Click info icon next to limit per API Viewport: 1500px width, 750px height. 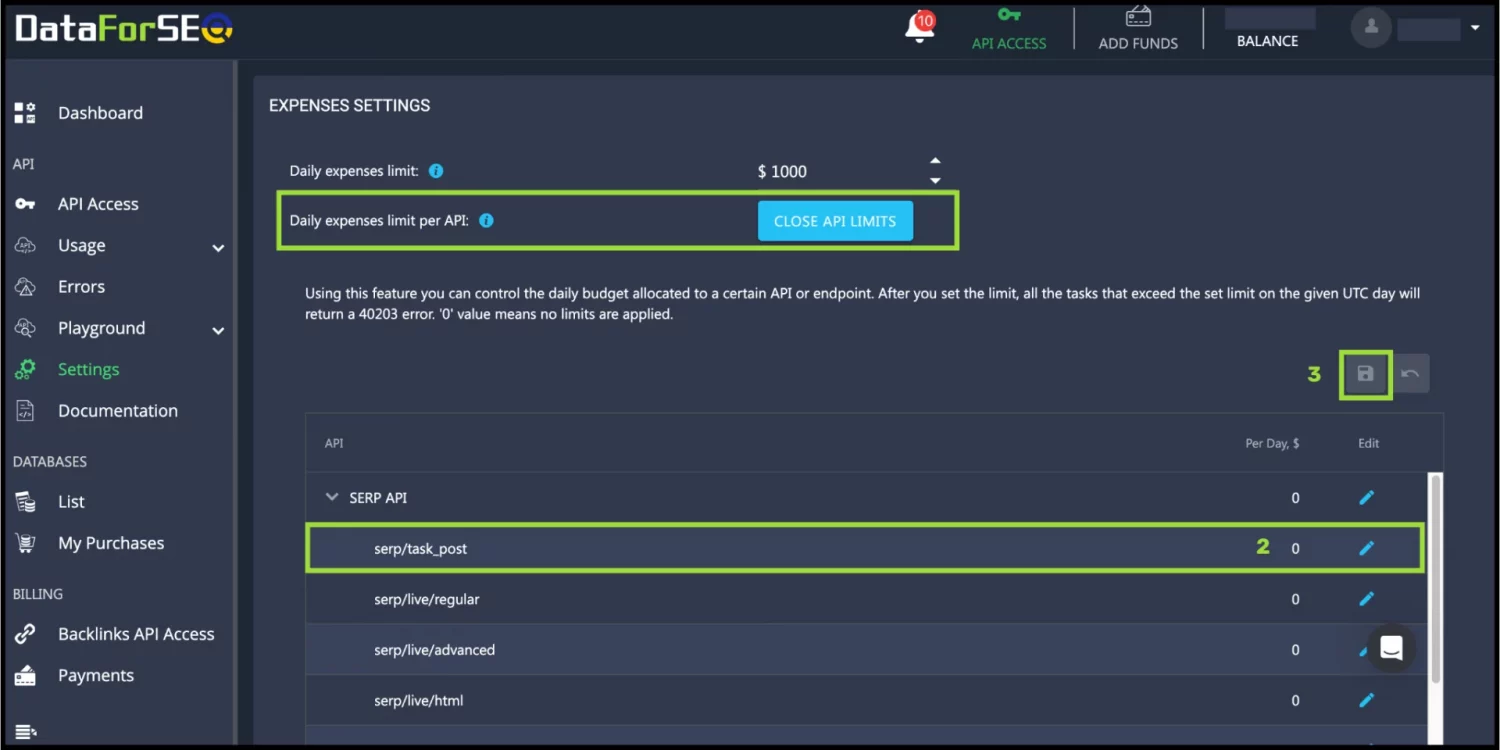pyautogui.click(x=486, y=220)
